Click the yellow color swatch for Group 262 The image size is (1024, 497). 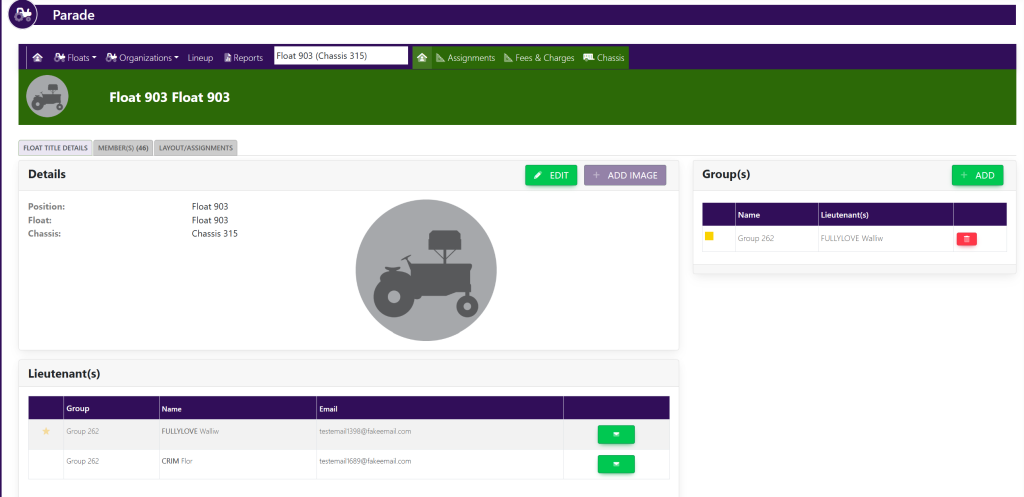tap(709, 237)
